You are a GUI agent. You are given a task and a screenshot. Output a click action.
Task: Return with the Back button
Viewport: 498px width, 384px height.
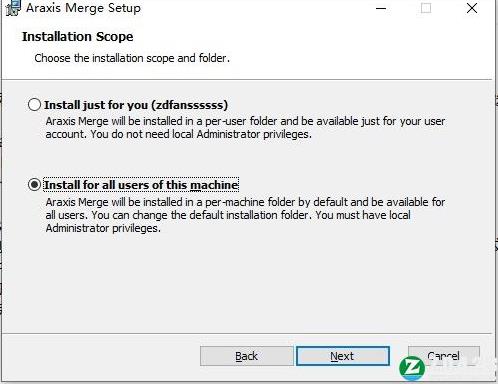(247, 356)
